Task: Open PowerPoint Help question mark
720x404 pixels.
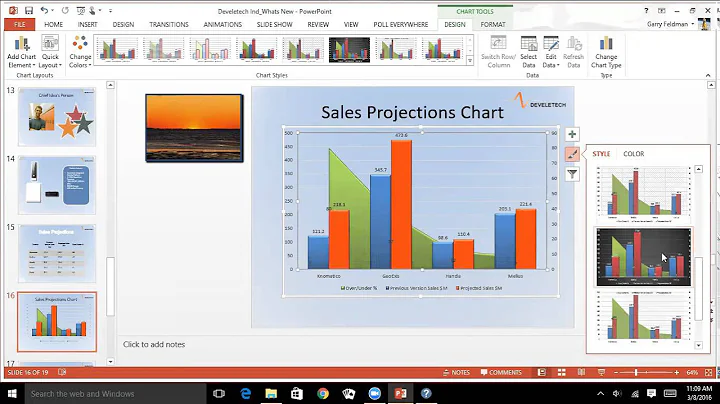Action: click(x=646, y=11)
